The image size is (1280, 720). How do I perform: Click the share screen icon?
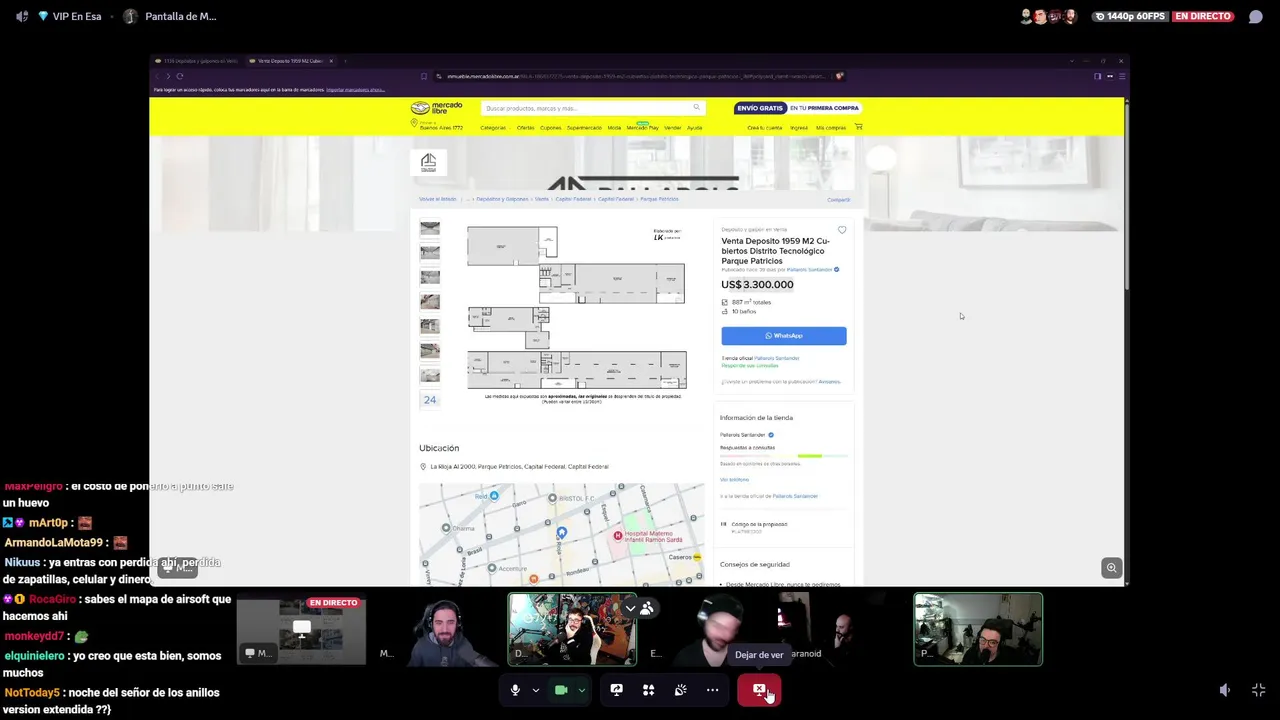click(x=616, y=690)
